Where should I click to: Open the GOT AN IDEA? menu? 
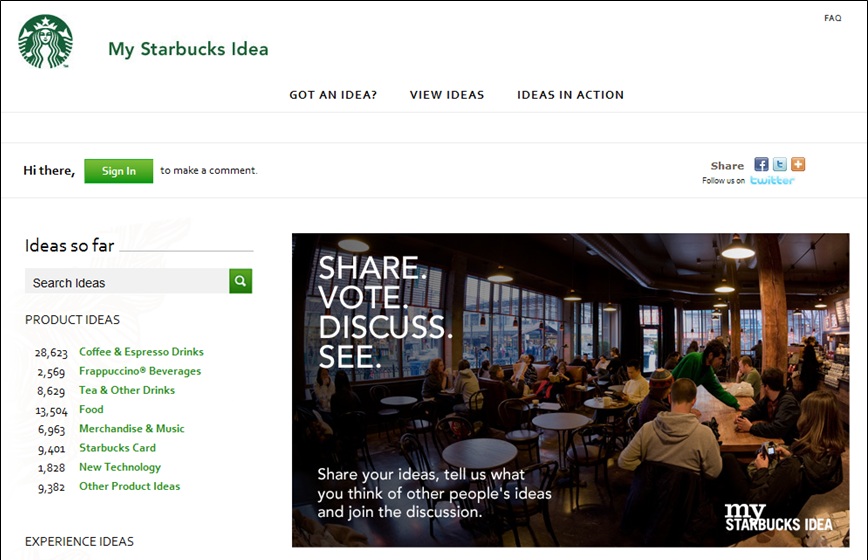coord(333,95)
